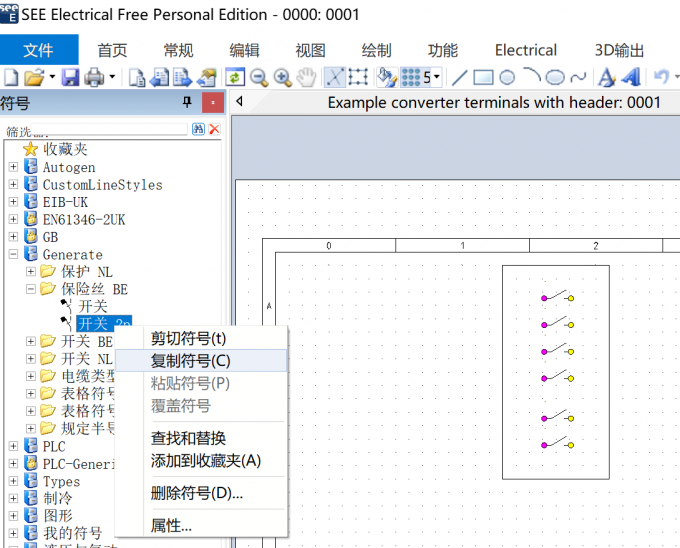Select the pan hand tool
The image size is (680, 548).
coord(307,78)
